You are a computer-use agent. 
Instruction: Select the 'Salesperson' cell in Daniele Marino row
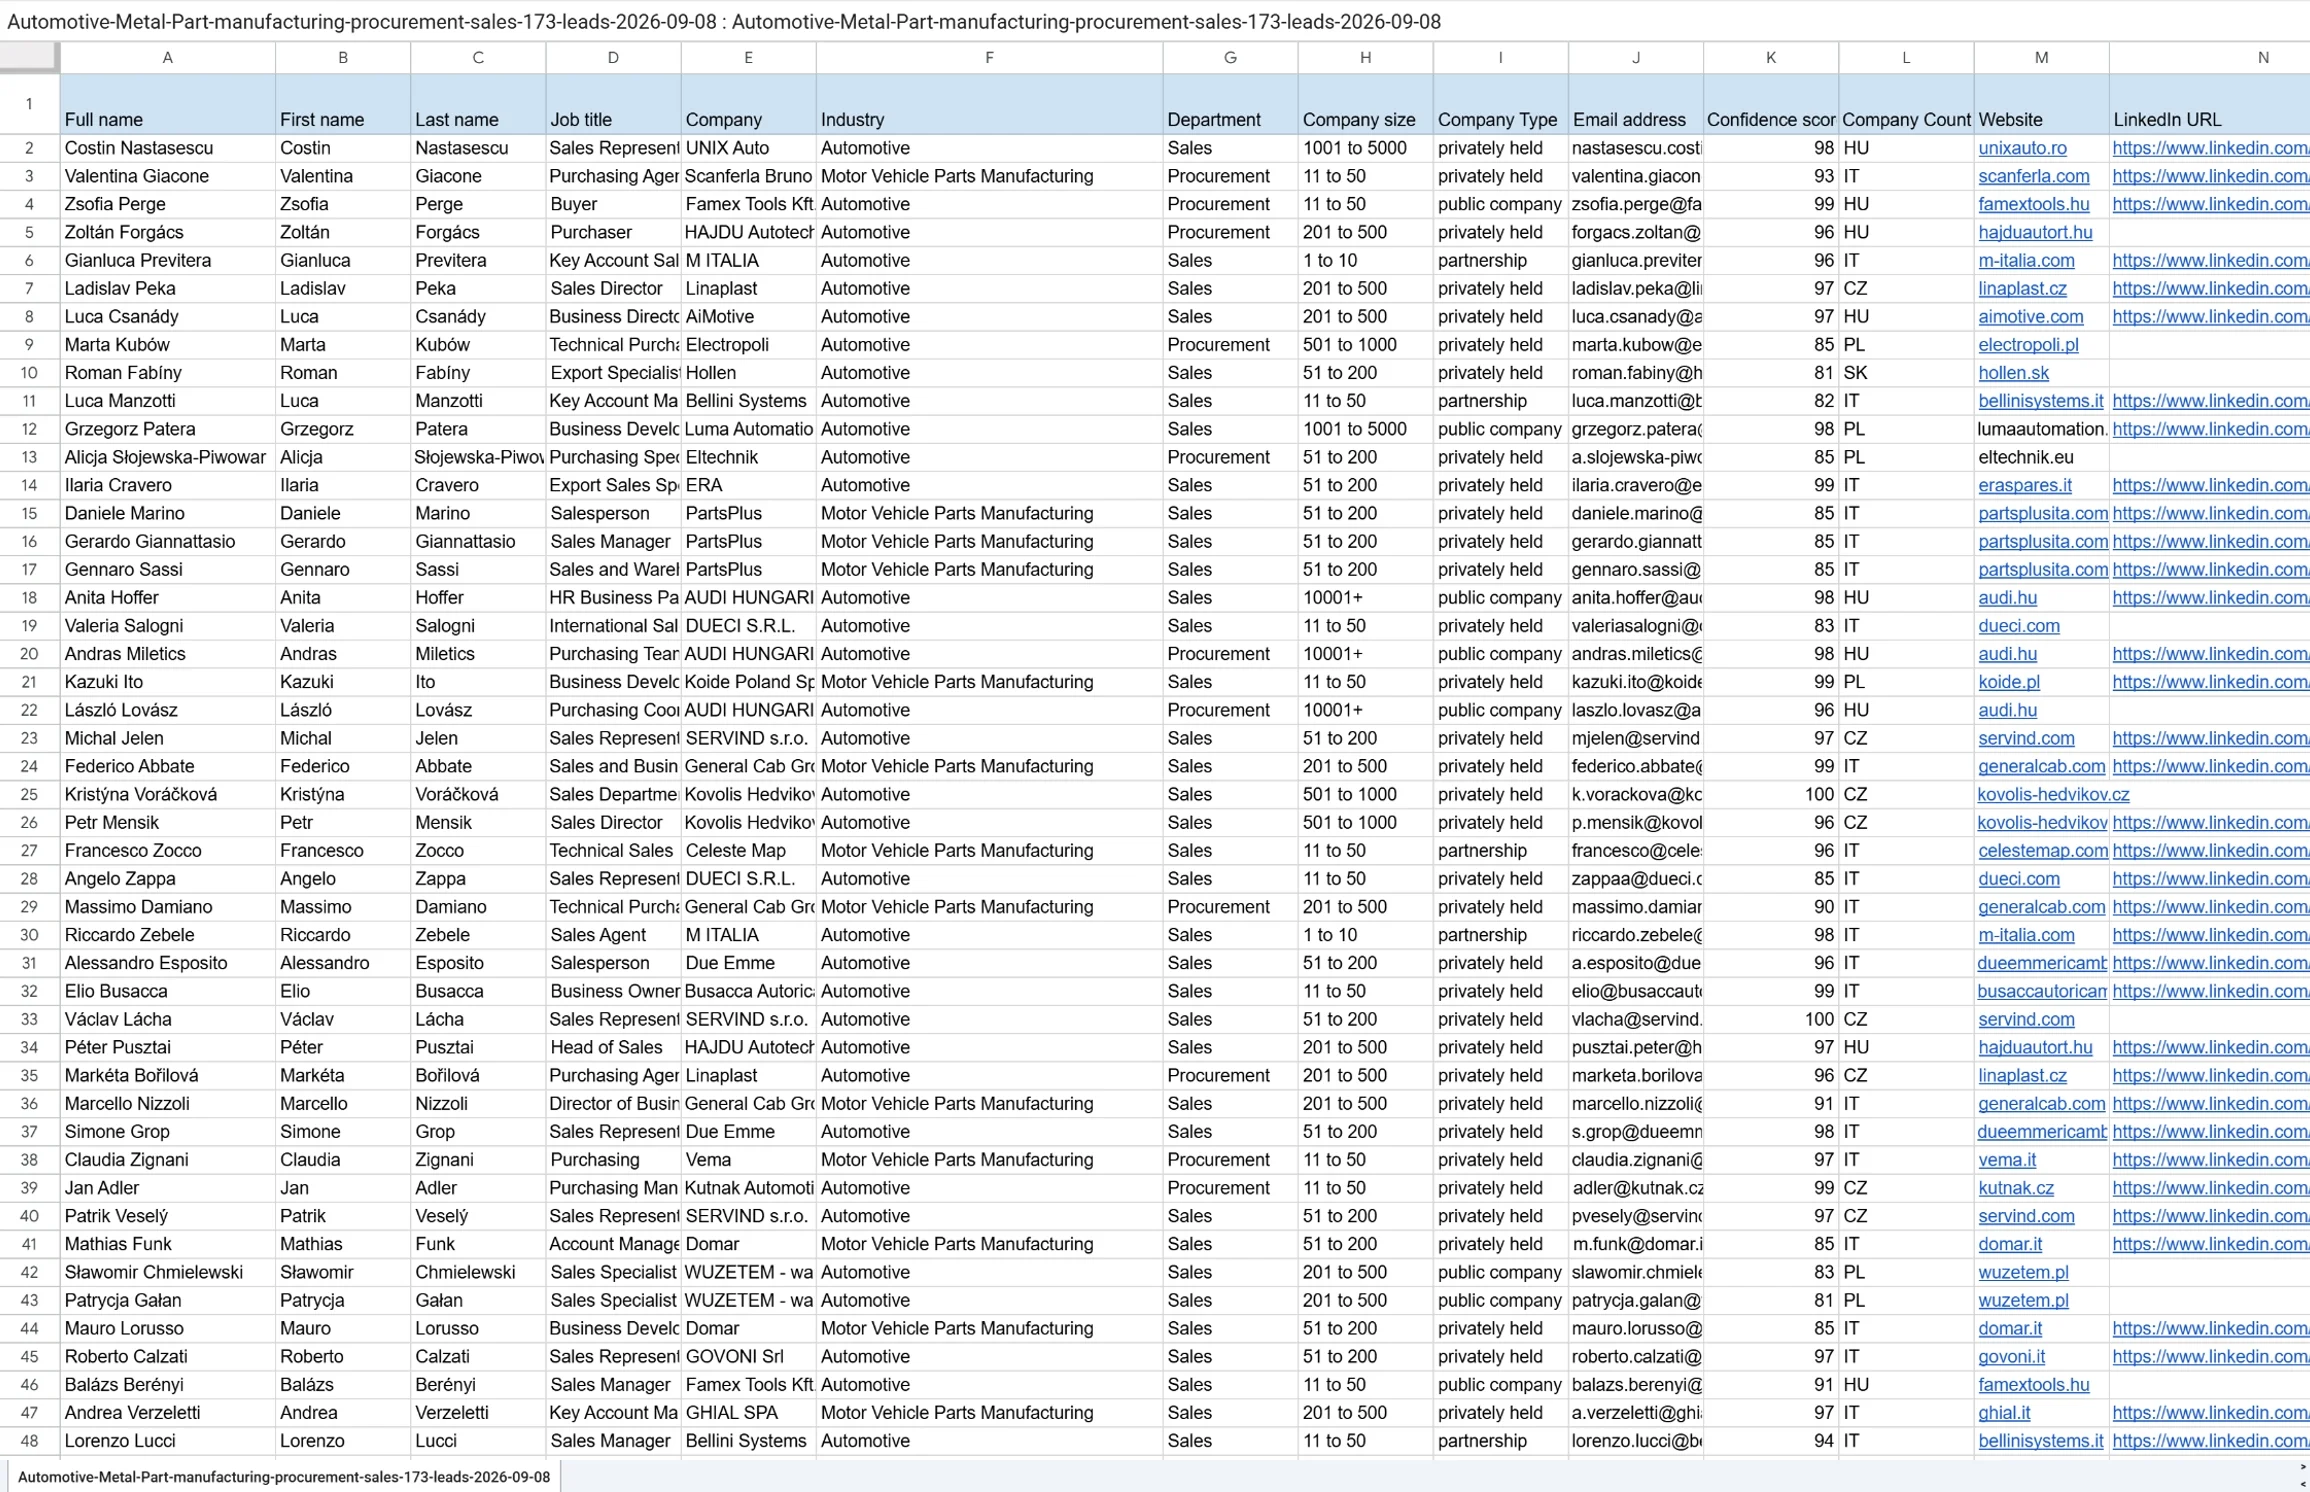(x=613, y=513)
